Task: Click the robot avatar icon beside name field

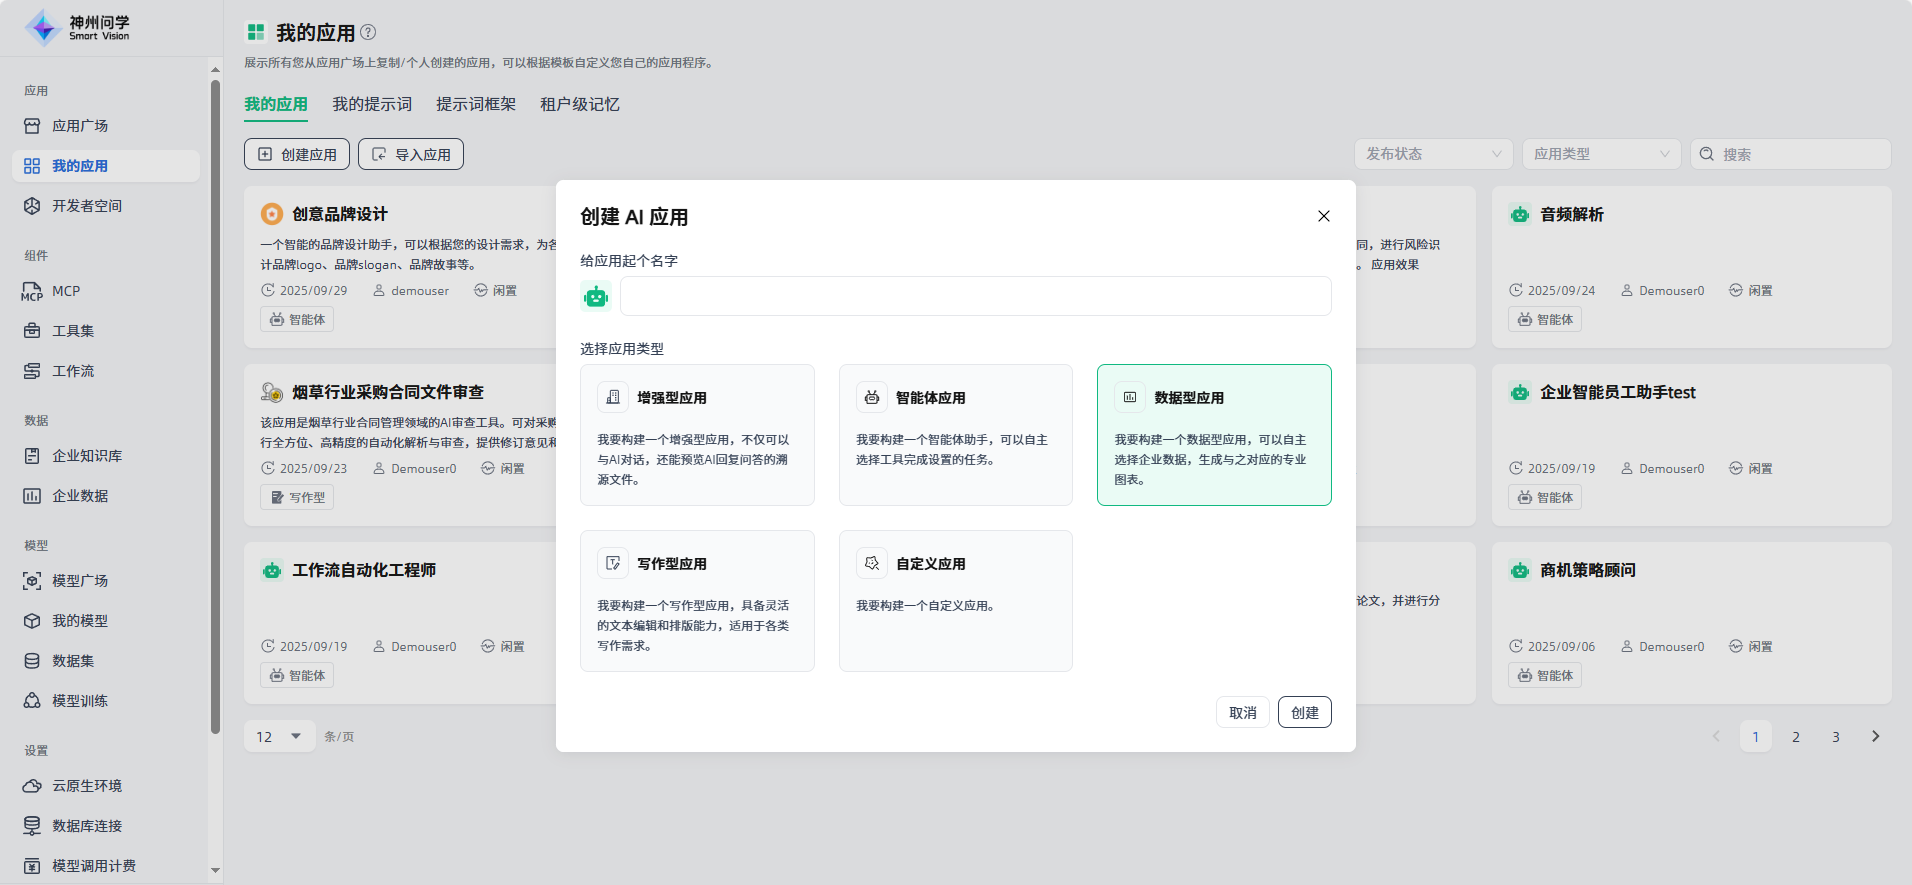Action: click(596, 296)
